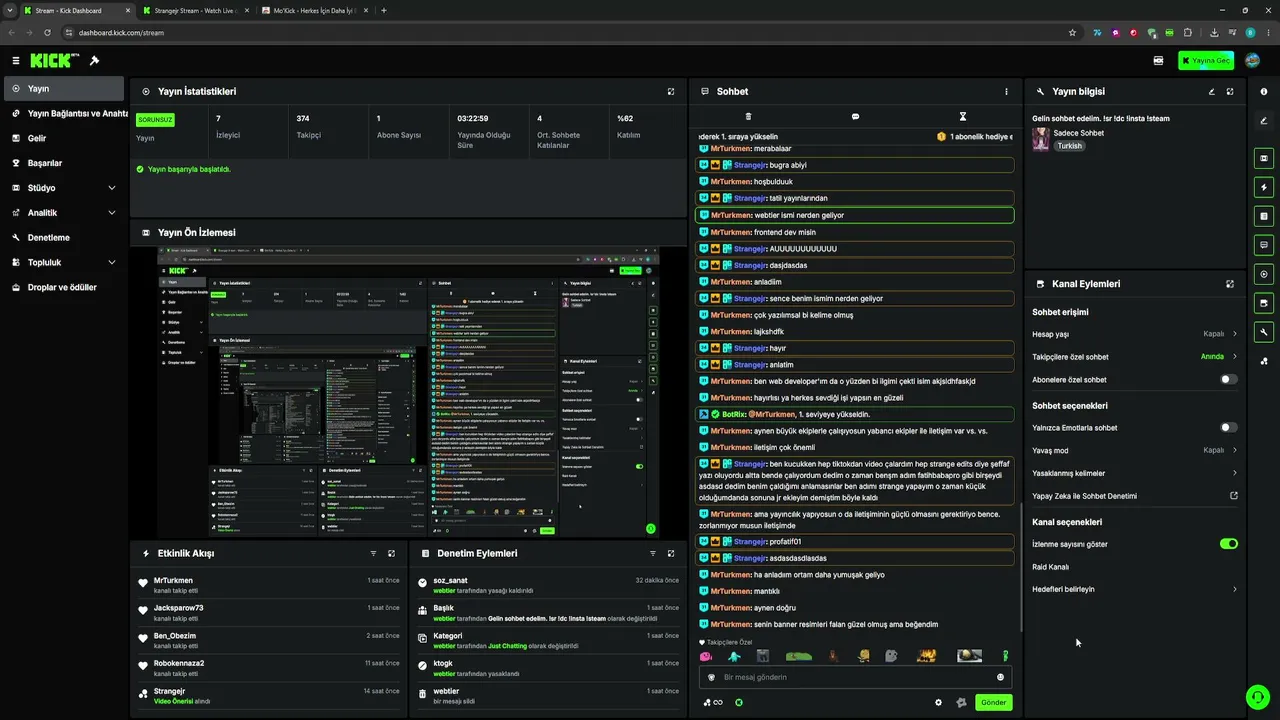This screenshot has width=1280, height=720.
Task: Click the browser address bar URL
Action: (121, 32)
